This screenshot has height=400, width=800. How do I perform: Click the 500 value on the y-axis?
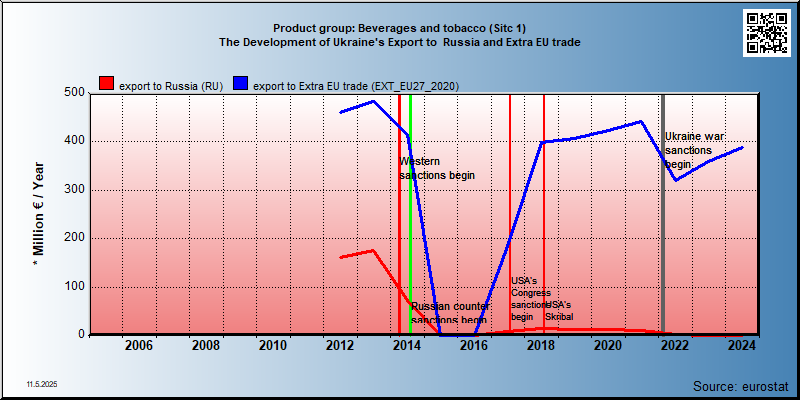coord(74,93)
